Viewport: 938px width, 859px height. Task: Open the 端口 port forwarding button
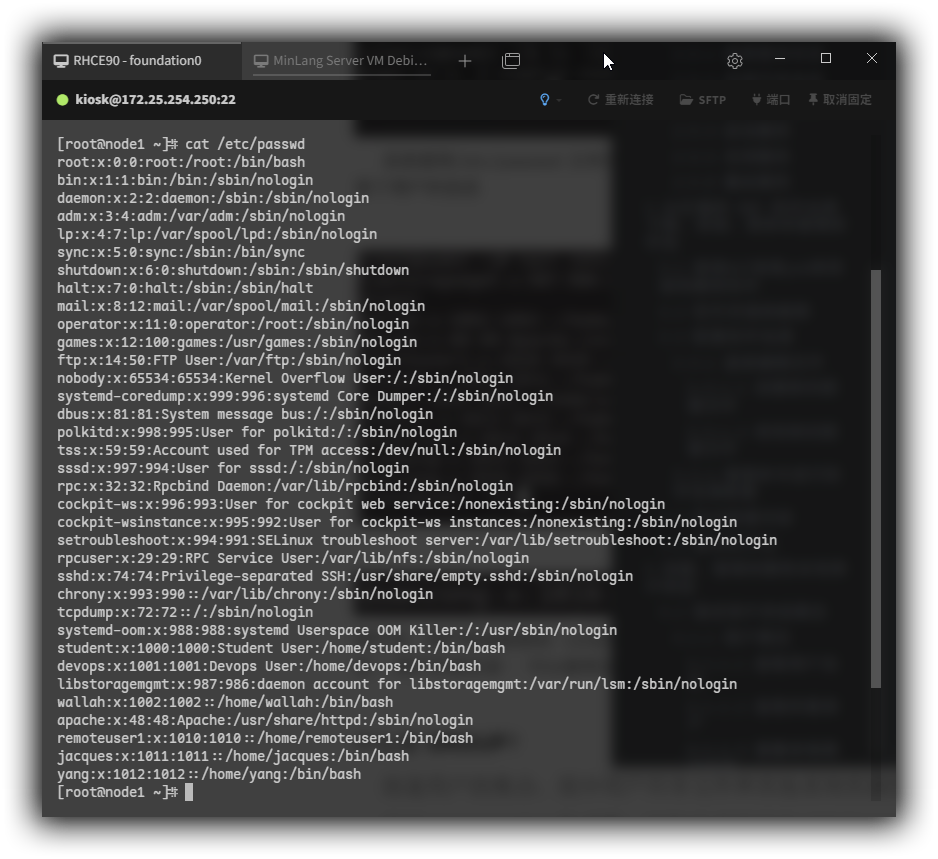770,100
